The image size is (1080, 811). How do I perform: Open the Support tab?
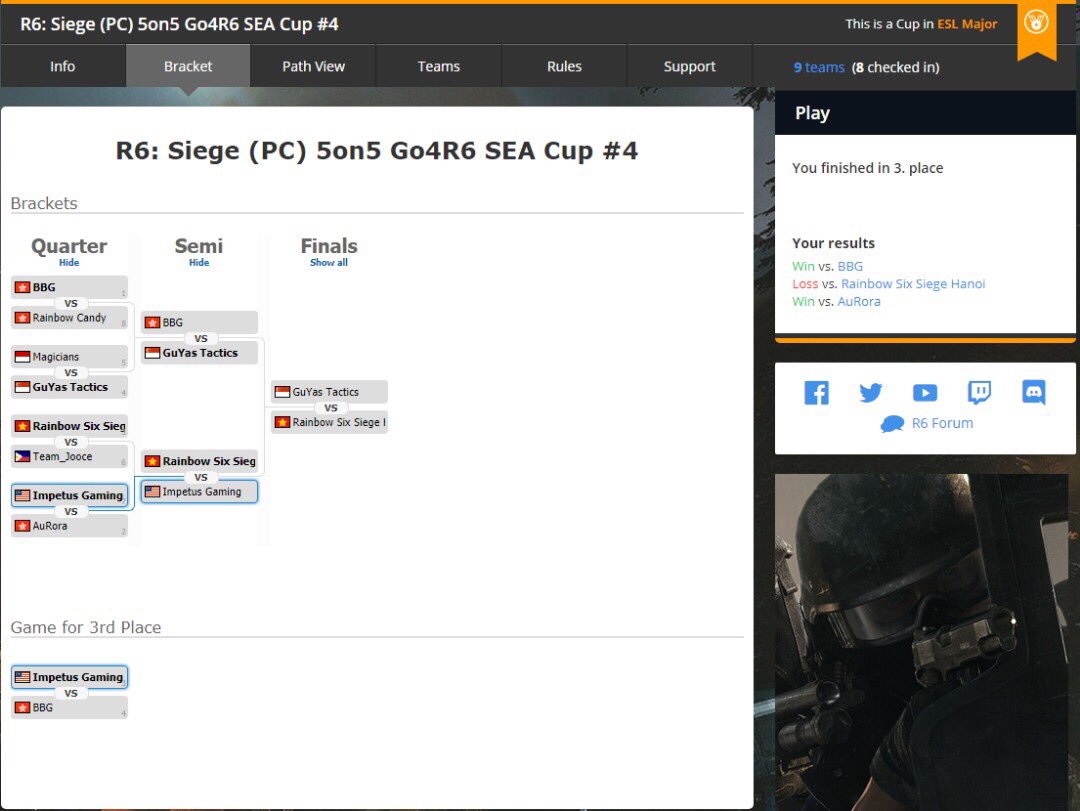[689, 66]
